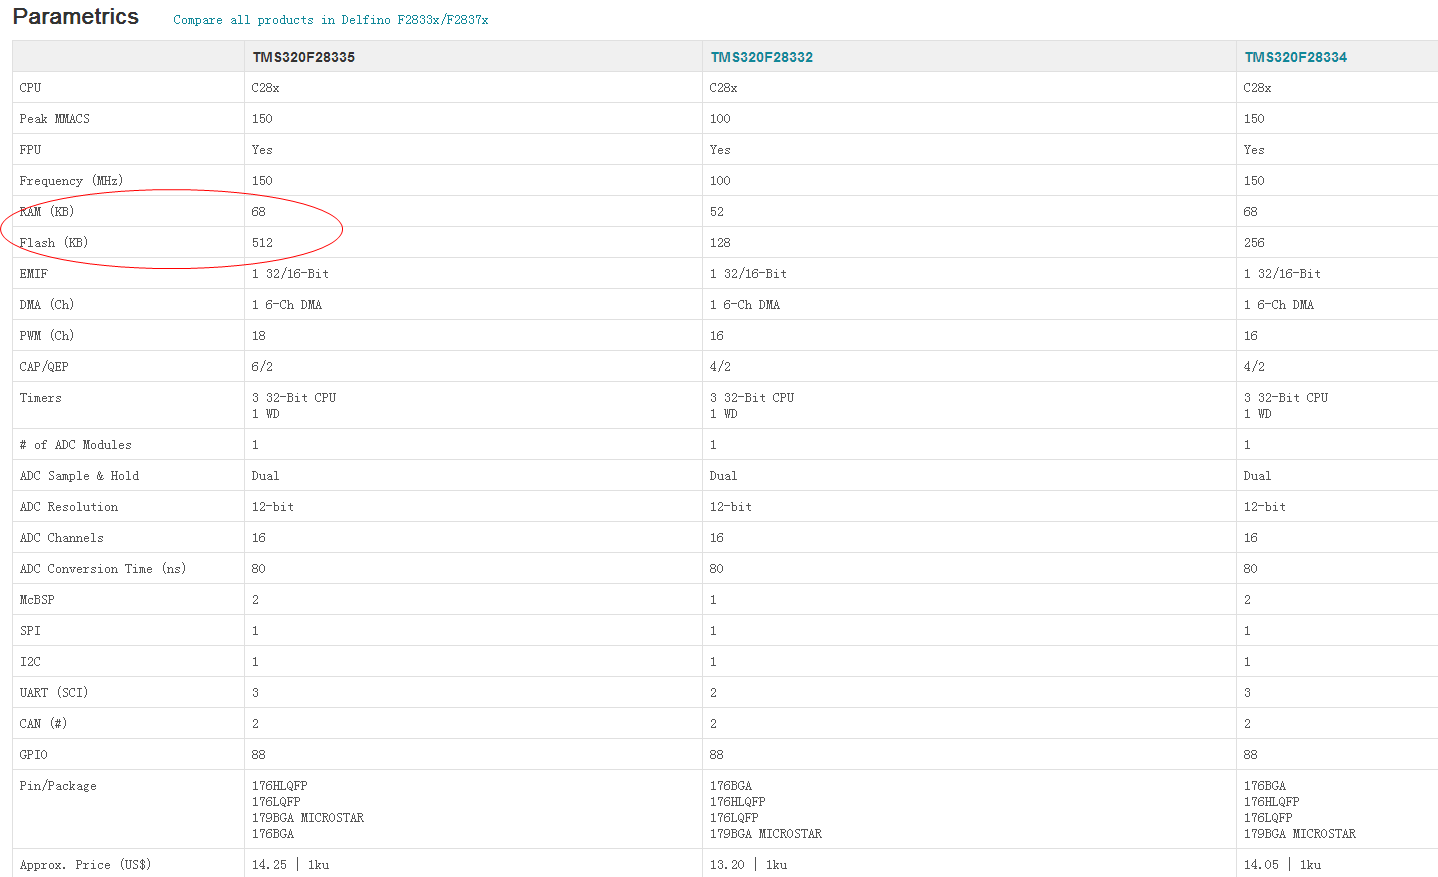Select price 13.20 | 1ku for TMS320F28332
Image resolution: width=1438 pixels, height=877 pixels.
pos(748,865)
